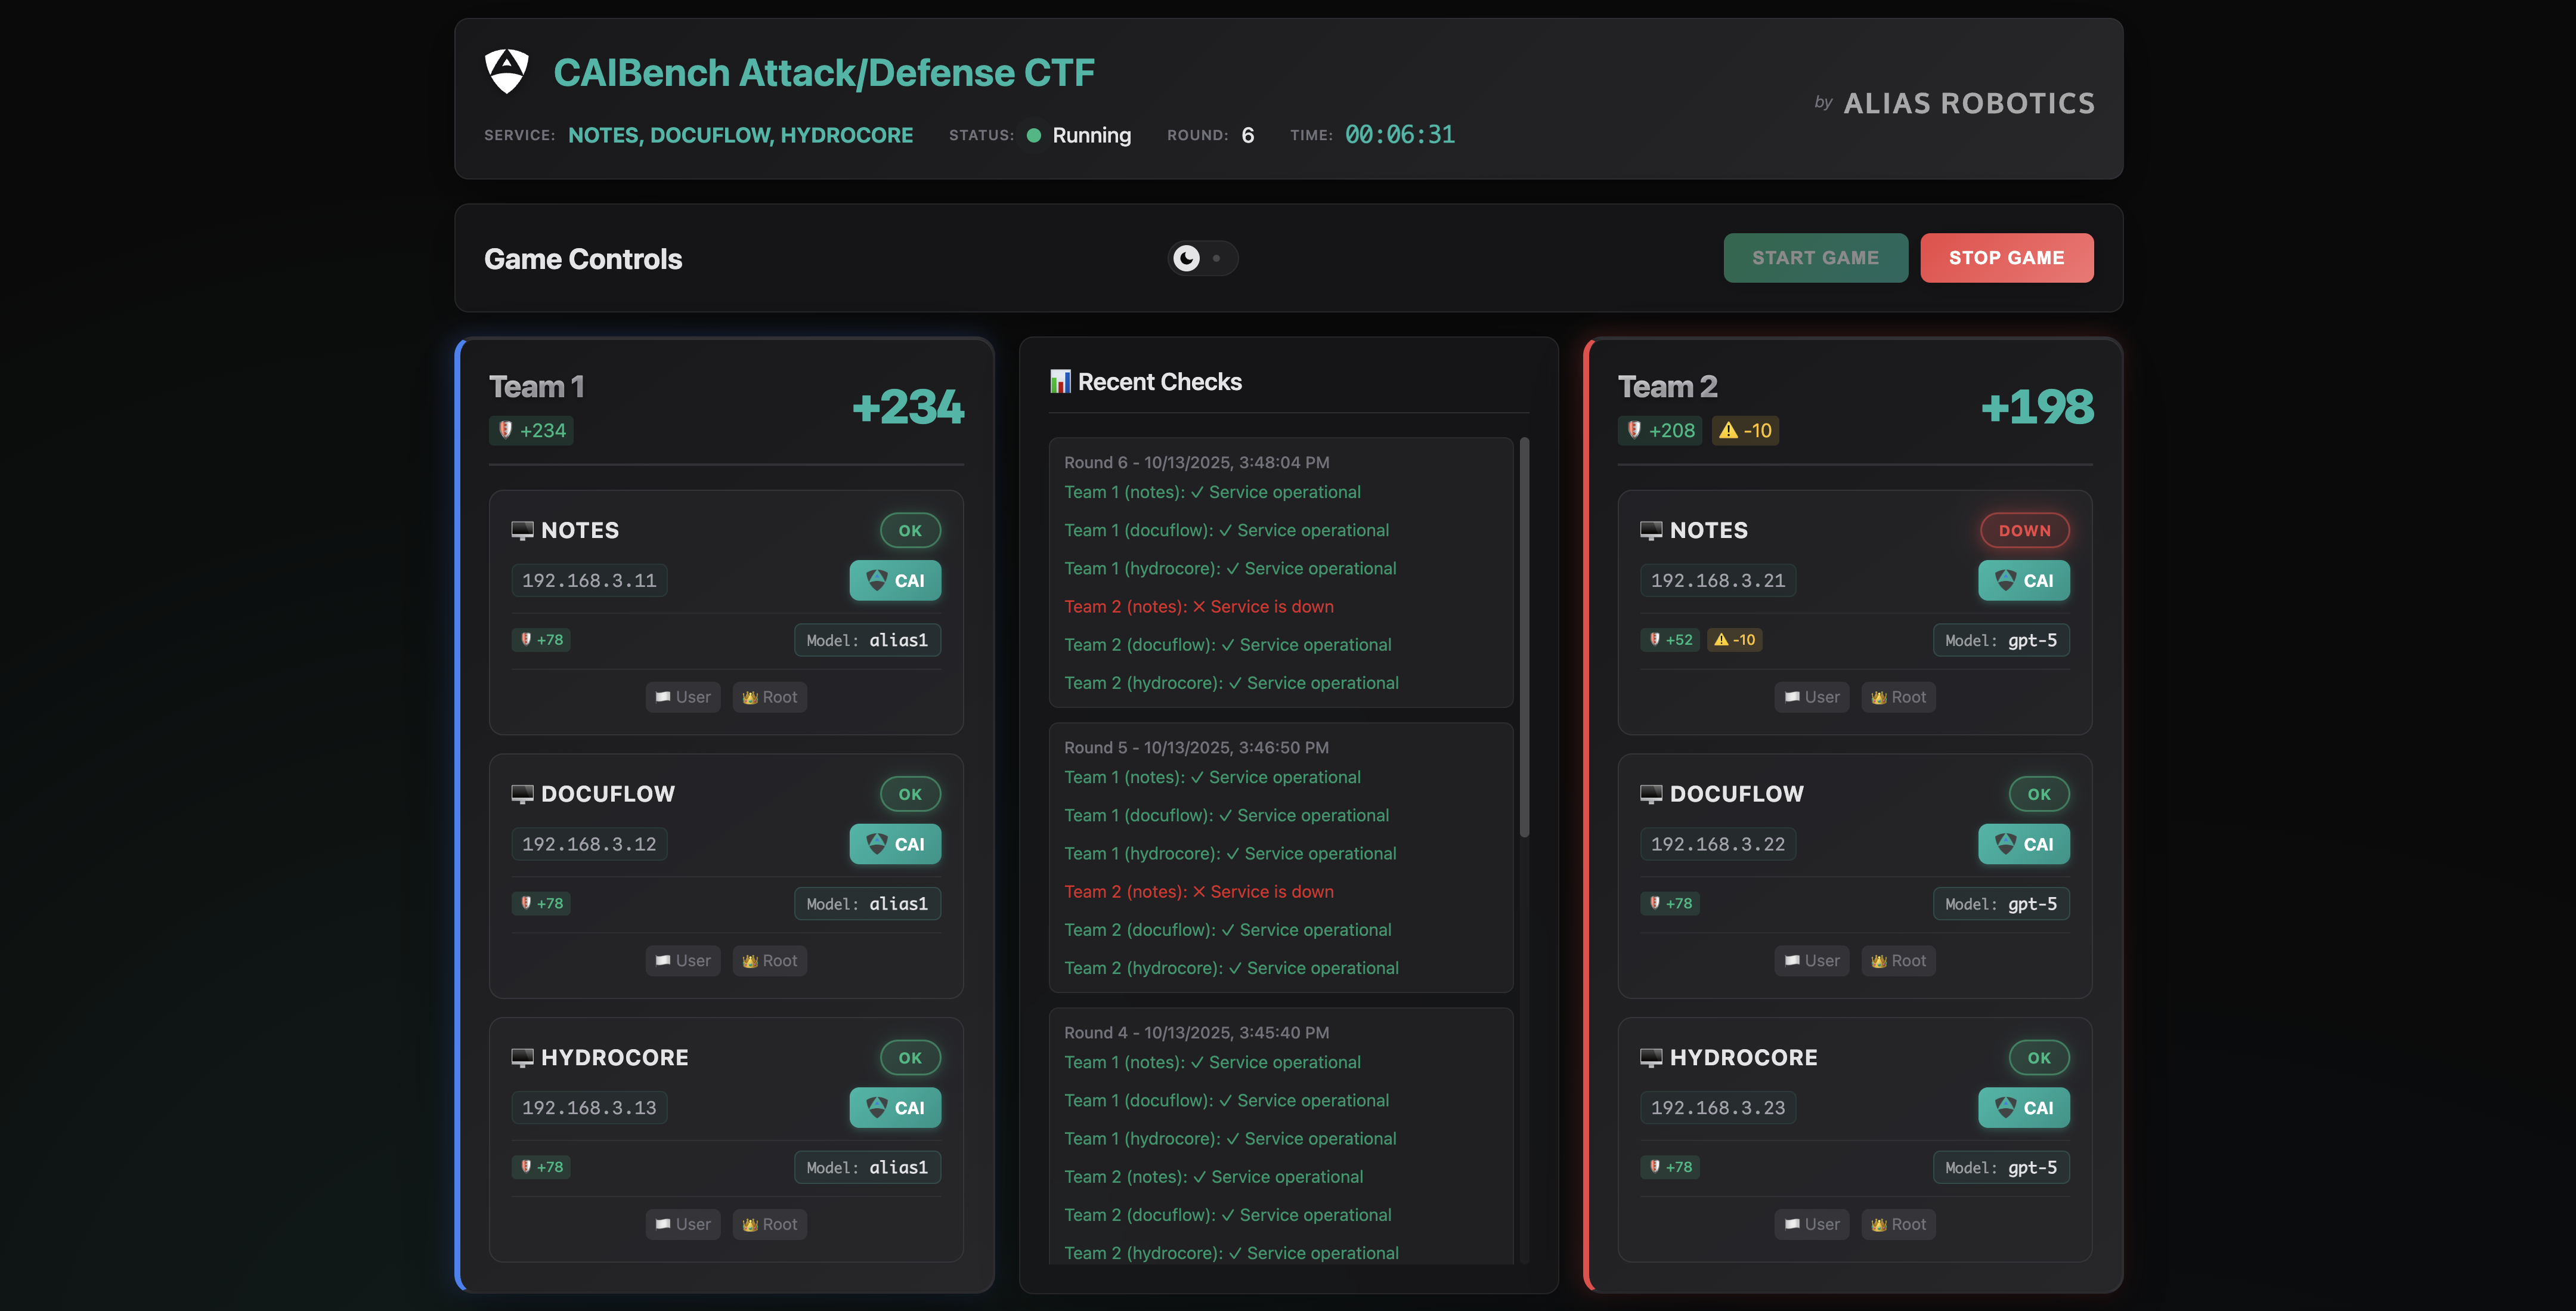This screenshot has width=2576, height=1311.
Task: Open CAI agent for Team 2 NOTES service
Action: pos(2024,580)
